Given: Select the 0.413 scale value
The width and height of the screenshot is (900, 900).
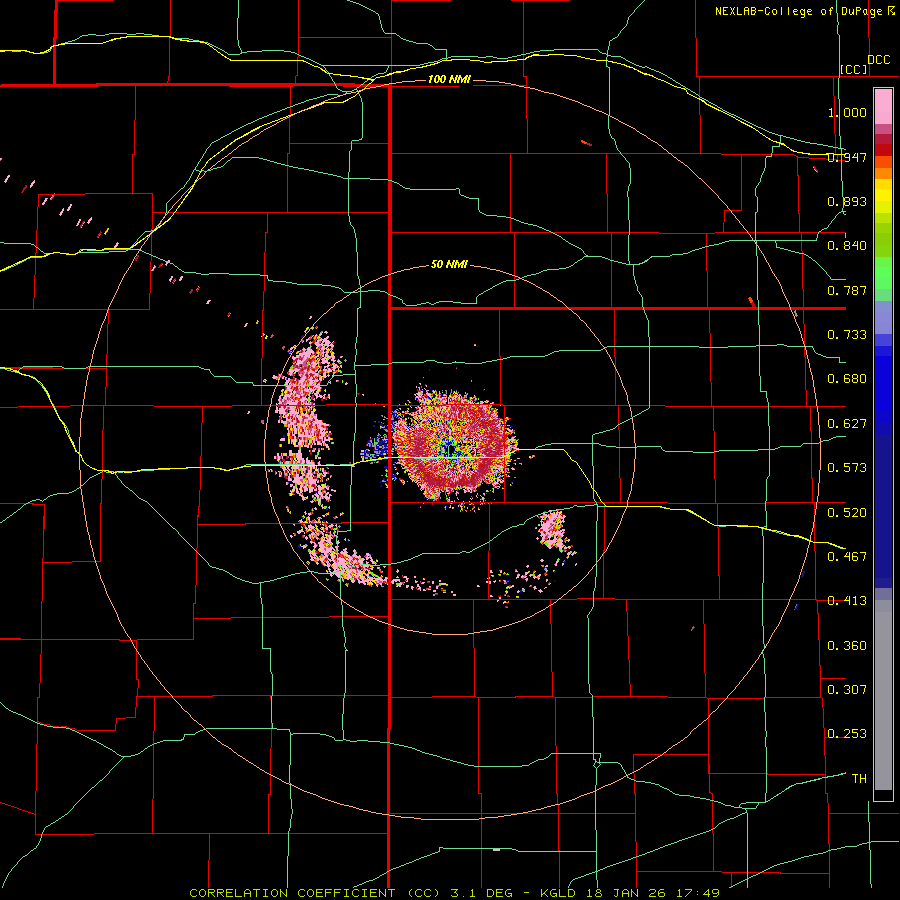Looking at the screenshot, I should [847, 601].
